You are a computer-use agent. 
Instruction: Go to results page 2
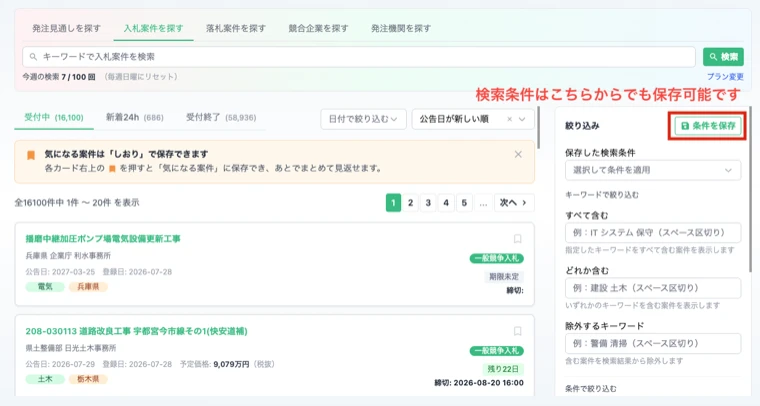[x=411, y=203]
